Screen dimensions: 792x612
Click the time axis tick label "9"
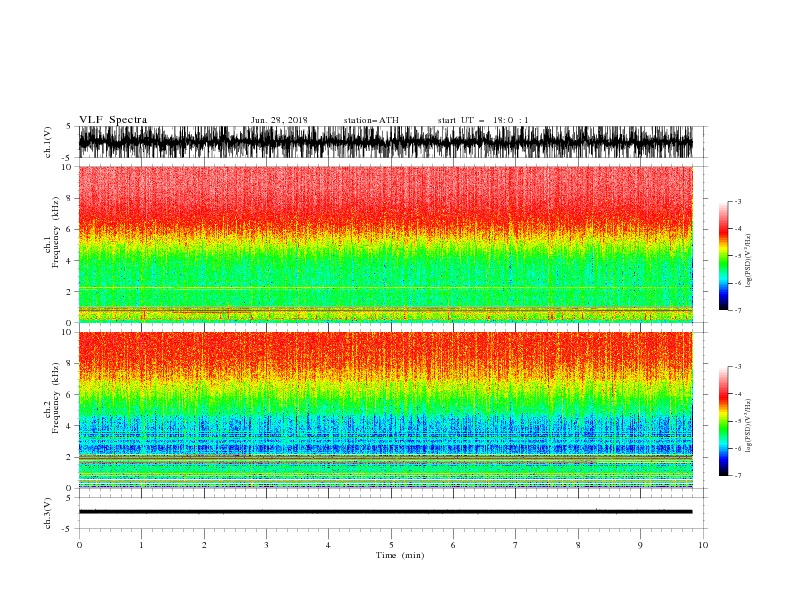coord(640,545)
